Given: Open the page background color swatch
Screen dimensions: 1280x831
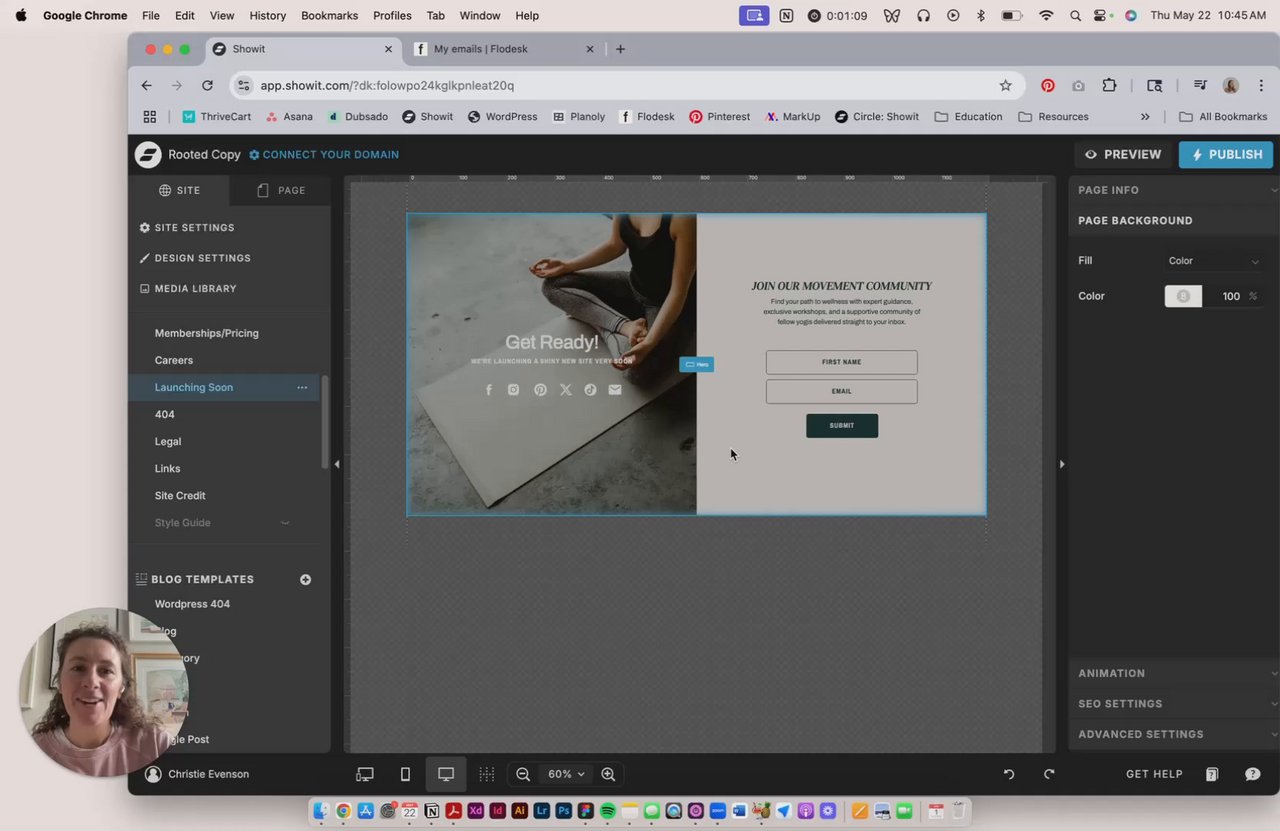Looking at the screenshot, I should tap(1183, 296).
